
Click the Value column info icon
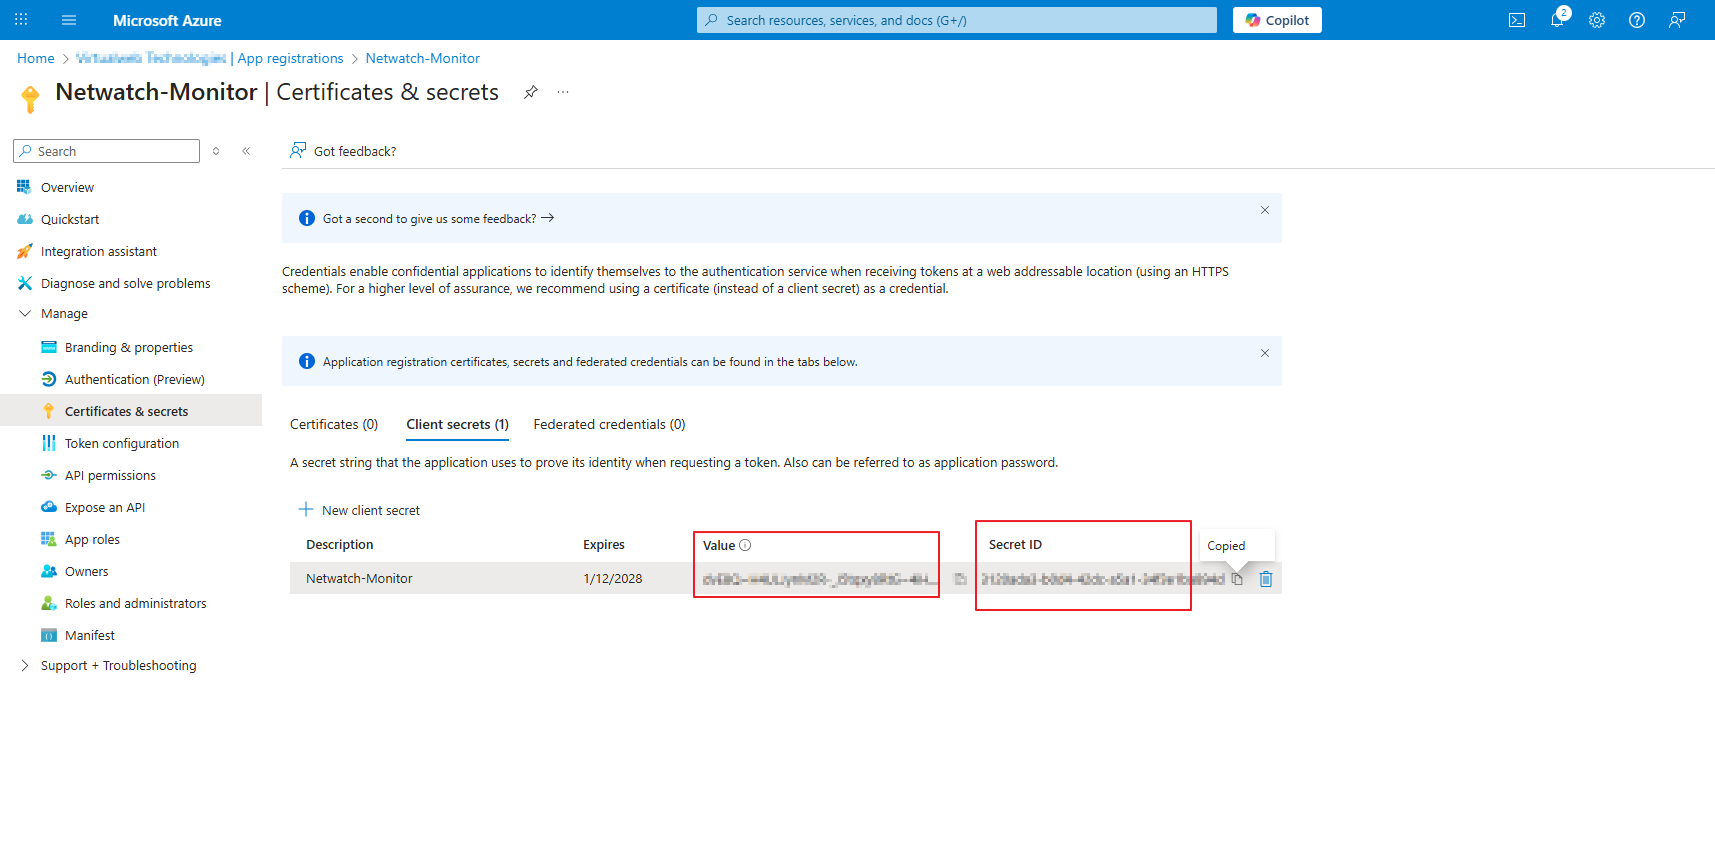tap(745, 545)
